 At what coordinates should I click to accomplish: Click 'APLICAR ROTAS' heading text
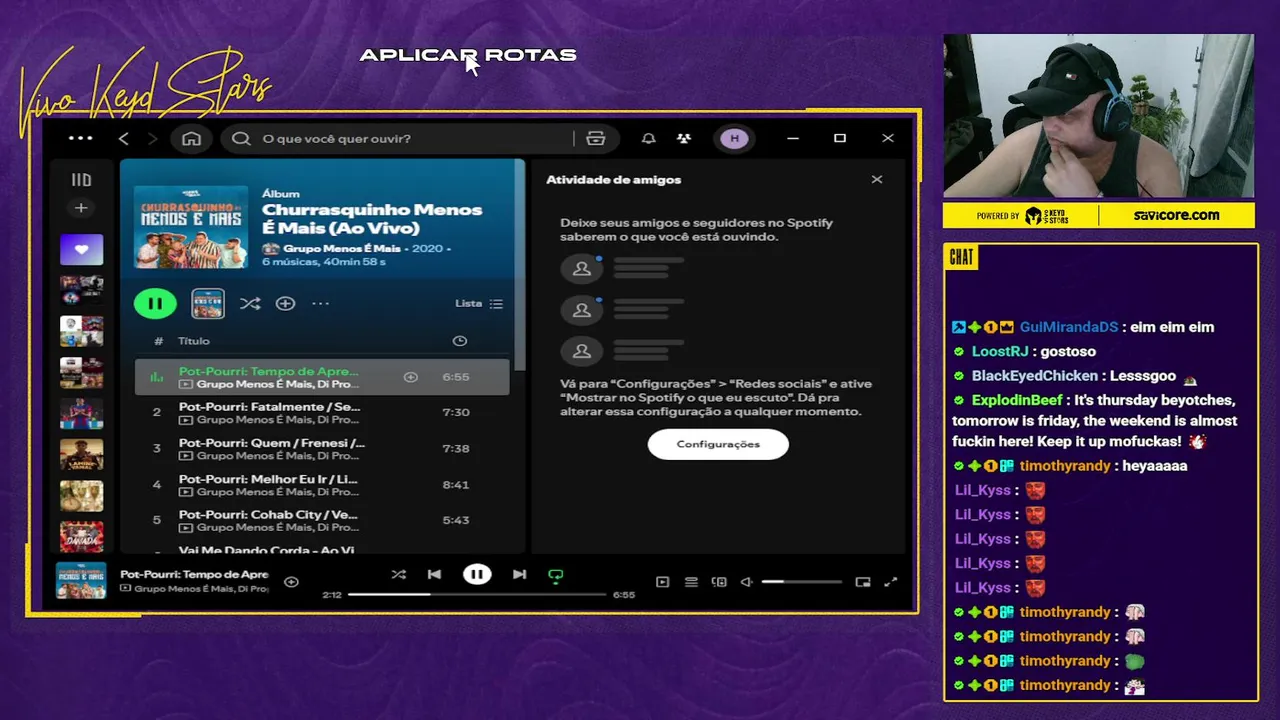[x=468, y=55]
